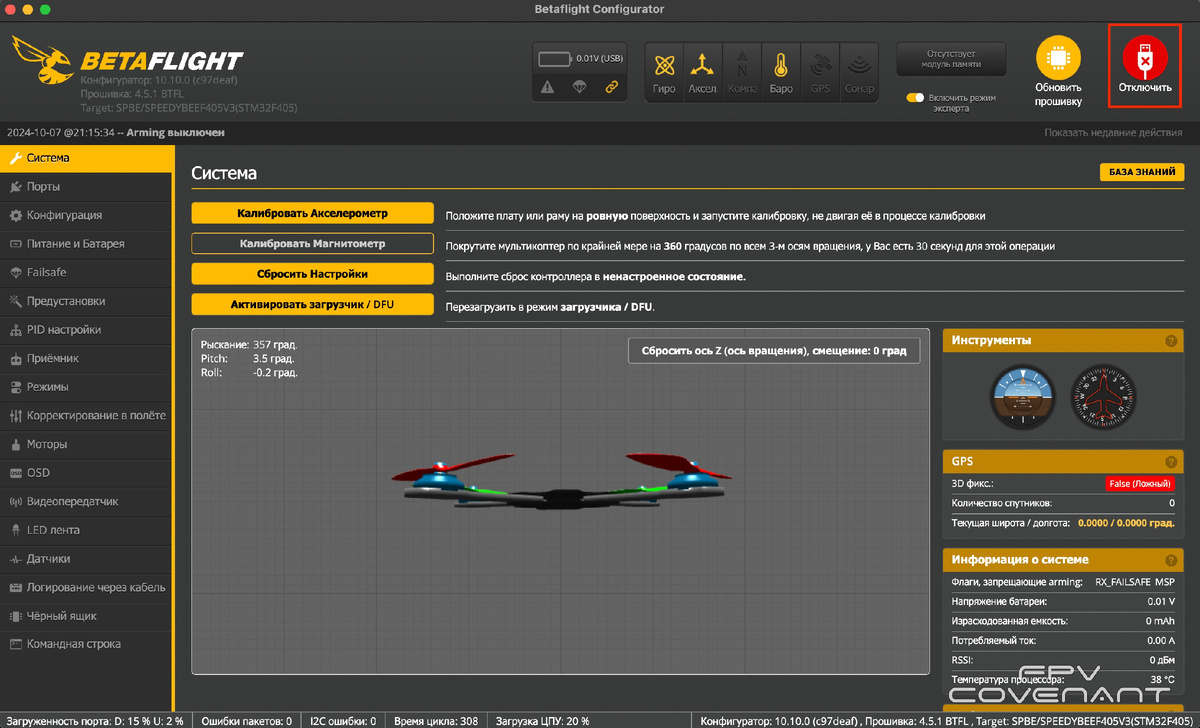Open the Failsafe tab
The image size is (1200, 728).
click(87, 272)
